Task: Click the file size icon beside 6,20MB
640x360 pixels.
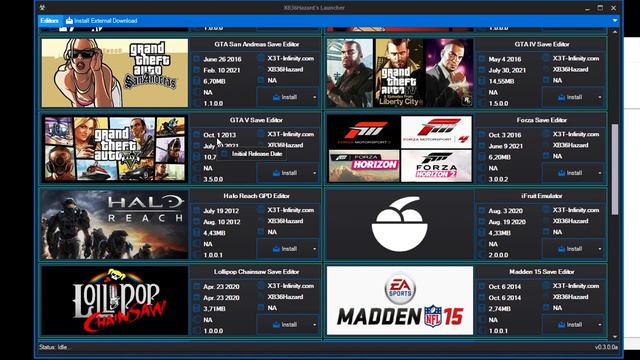Action: pyautogui.click(x=482, y=157)
